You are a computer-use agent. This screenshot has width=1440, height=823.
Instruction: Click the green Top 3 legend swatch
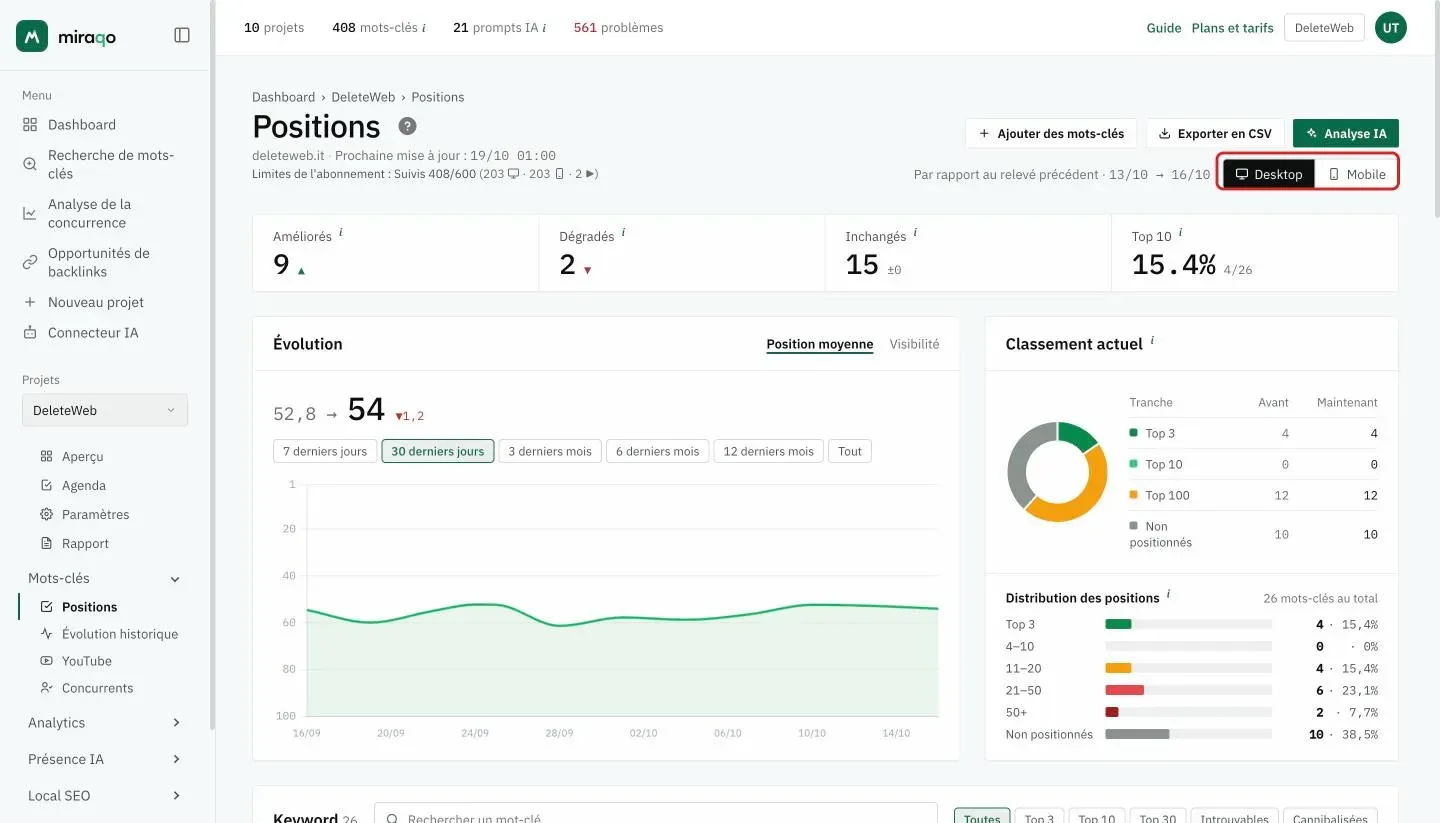(1133, 432)
